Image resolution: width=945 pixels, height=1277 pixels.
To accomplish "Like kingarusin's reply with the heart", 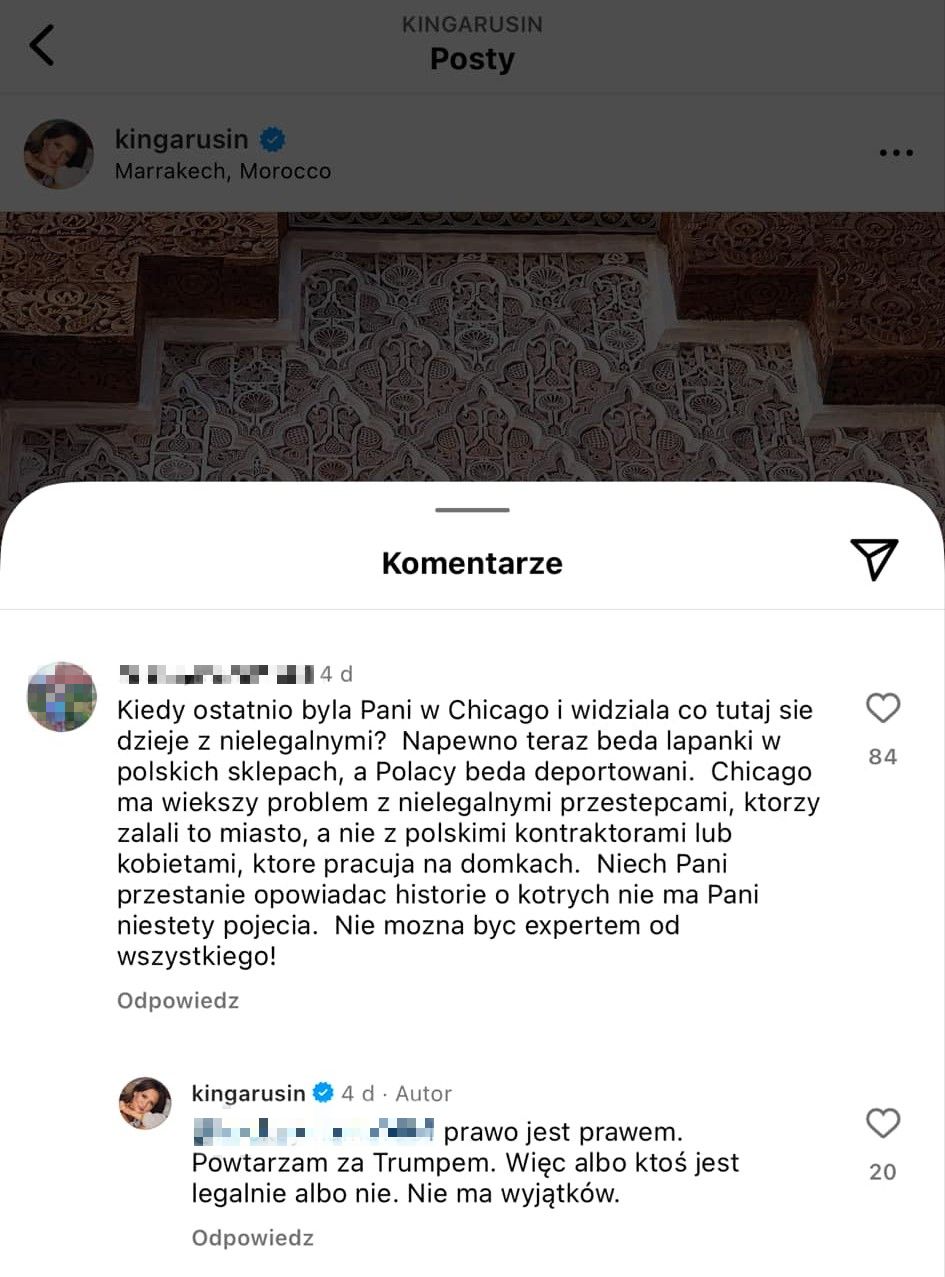I will pos(883,1123).
